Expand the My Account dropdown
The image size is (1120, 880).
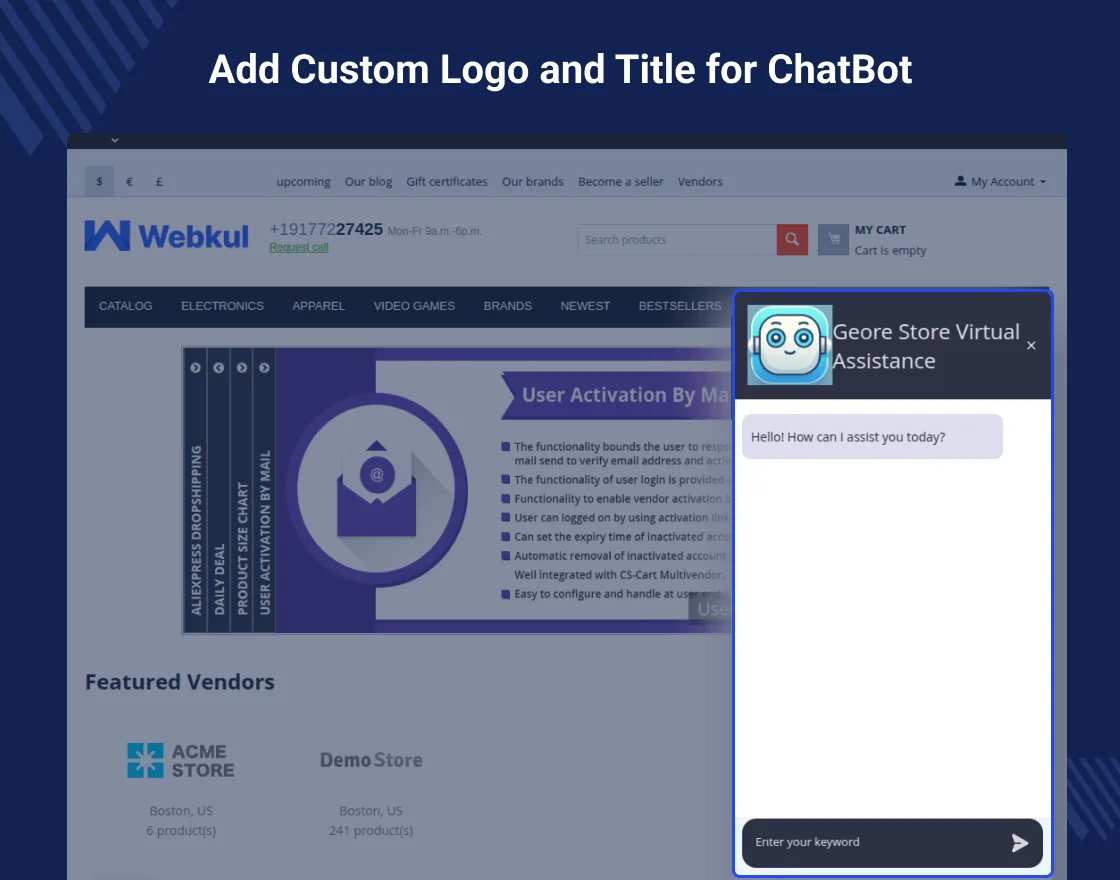[1000, 182]
